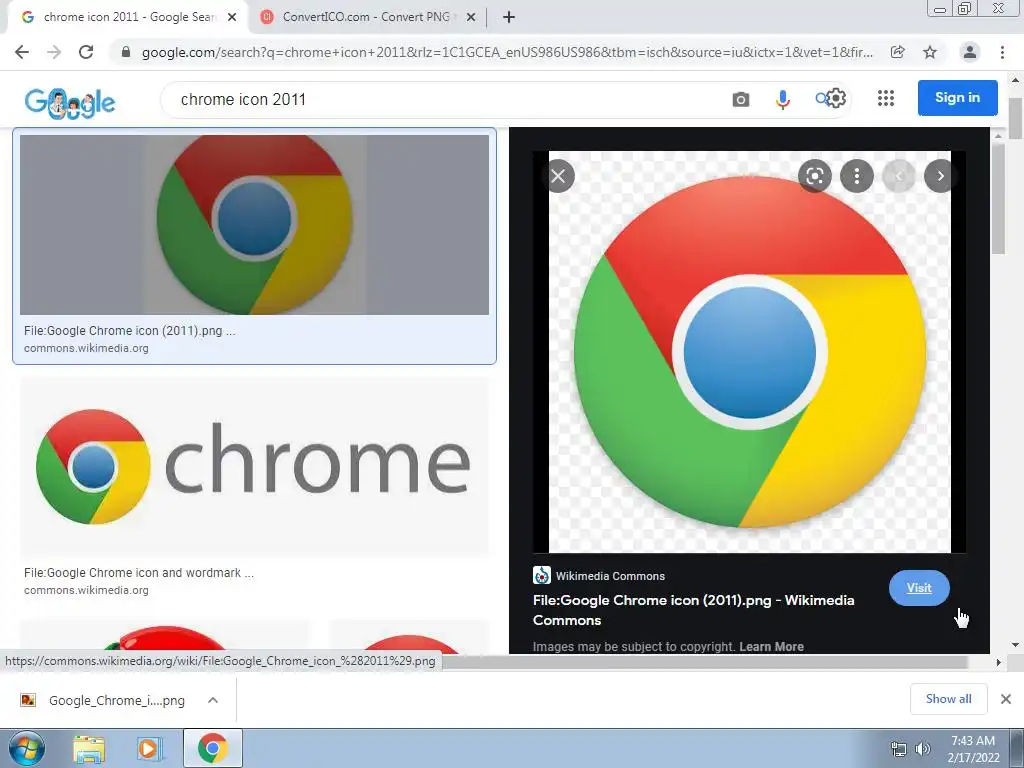Click the large Chrome logo preview image
This screenshot has width=1024, height=768.
click(x=750, y=352)
